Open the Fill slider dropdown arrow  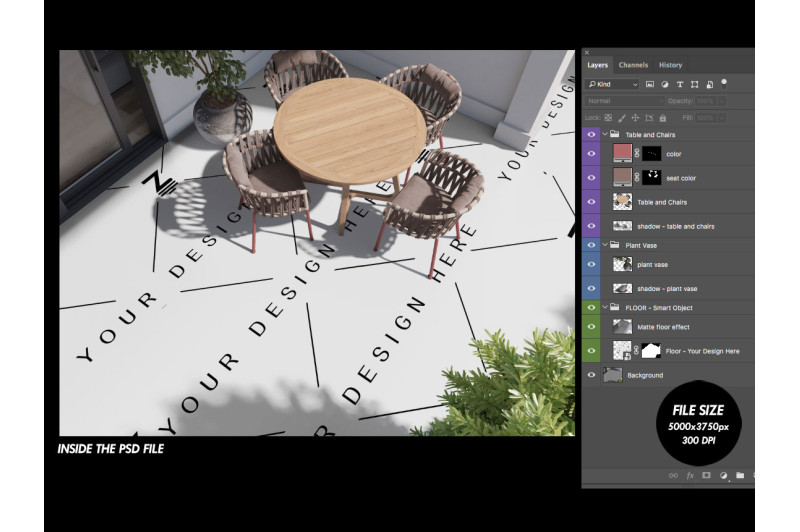coord(721,118)
